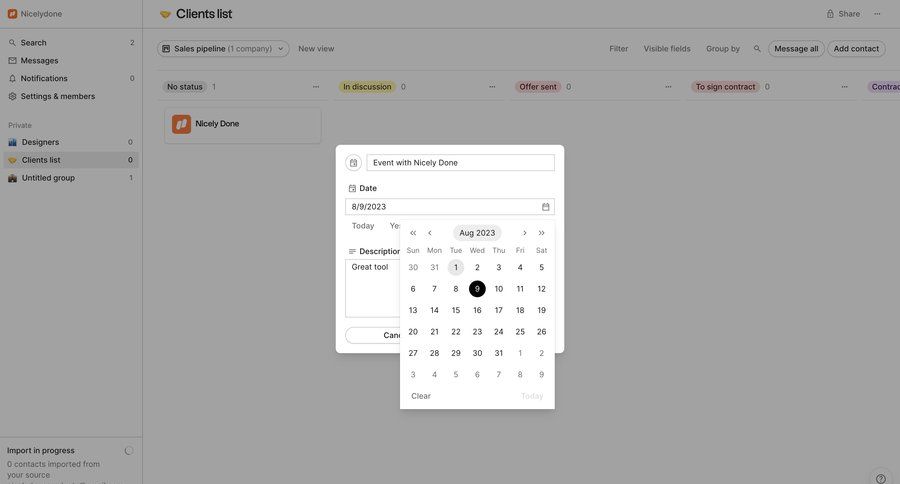
Task: Click the help question mark icon
Action: click(881, 478)
